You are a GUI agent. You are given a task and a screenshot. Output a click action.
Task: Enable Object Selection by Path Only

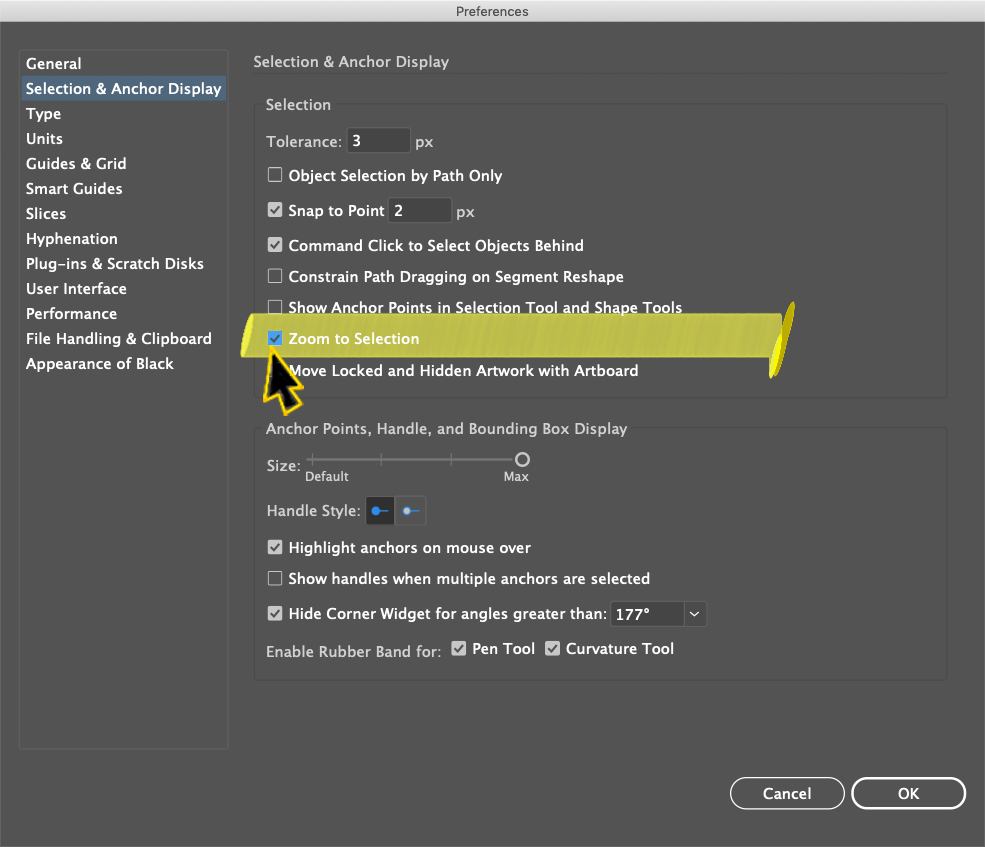pyautogui.click(x=275, y=174)
